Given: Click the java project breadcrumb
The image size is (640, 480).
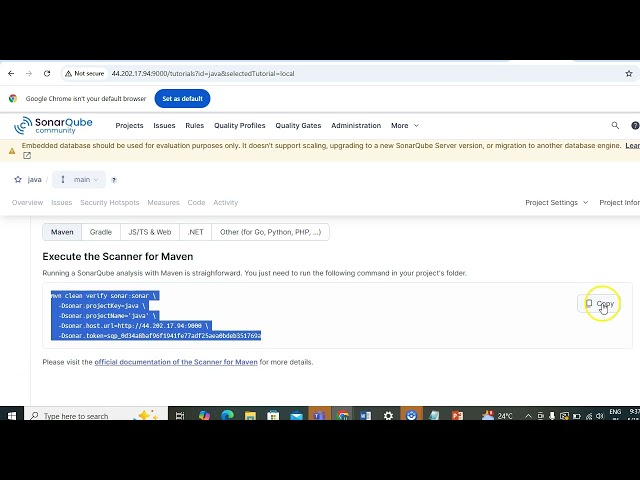Looking at the screenshot, I should click(34, 179).
